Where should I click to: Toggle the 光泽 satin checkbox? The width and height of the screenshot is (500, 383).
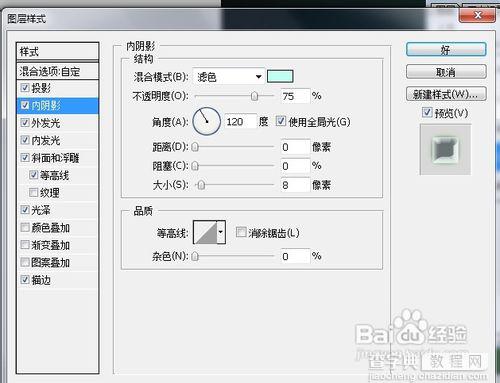[x=25, y=210]
